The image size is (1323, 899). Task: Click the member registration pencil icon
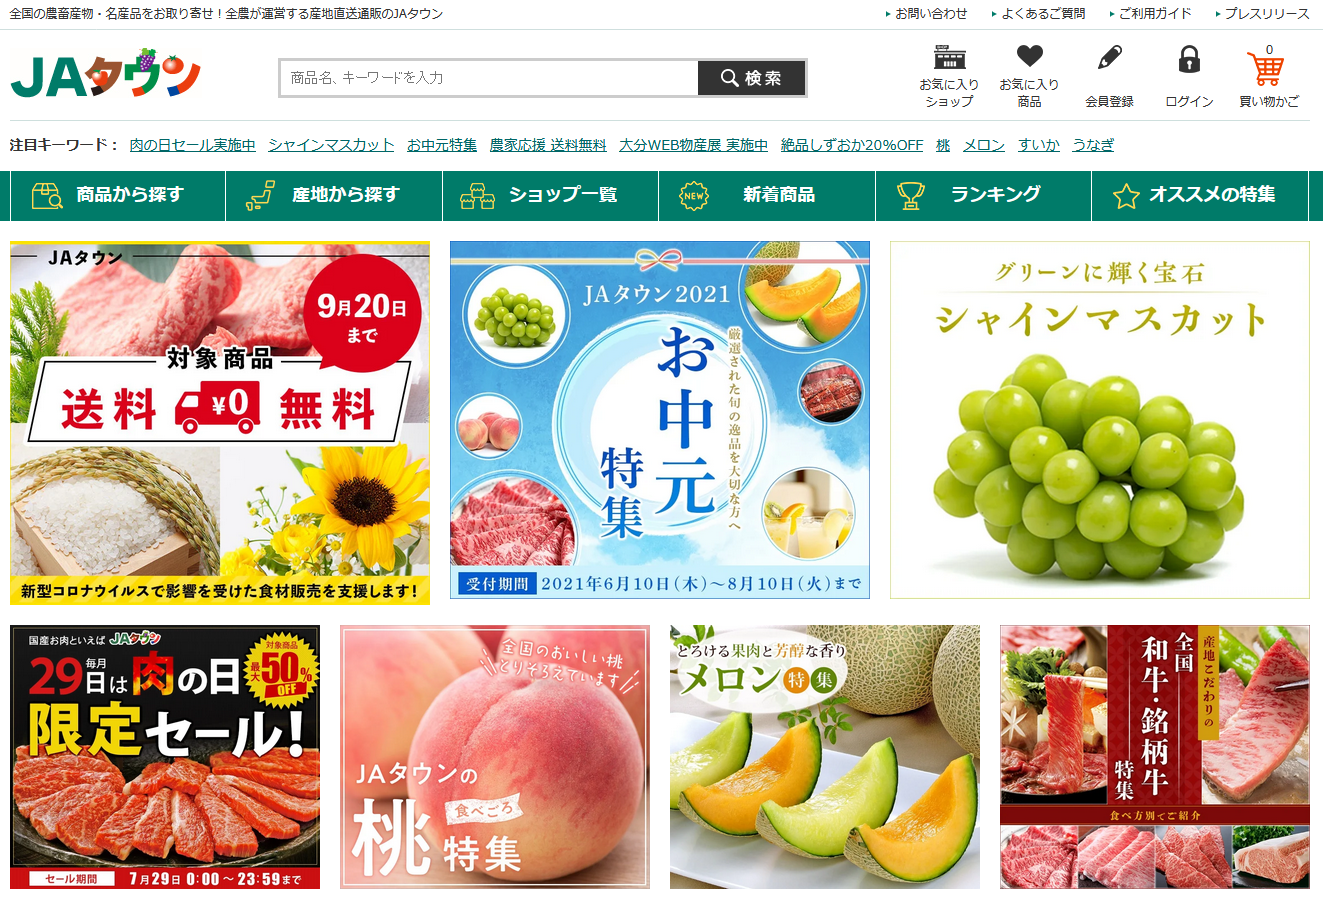coord(1109,57)
